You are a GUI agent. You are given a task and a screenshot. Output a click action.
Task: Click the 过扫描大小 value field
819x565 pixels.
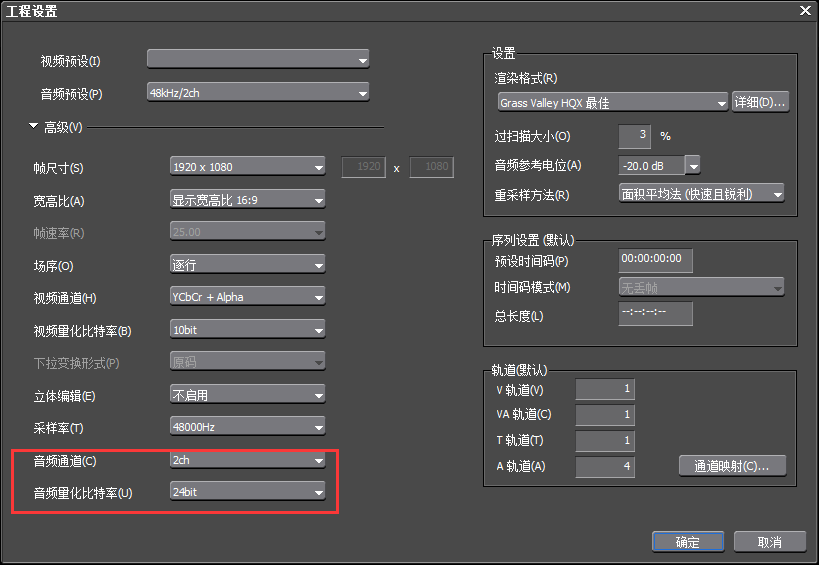[x=634, y=136]
